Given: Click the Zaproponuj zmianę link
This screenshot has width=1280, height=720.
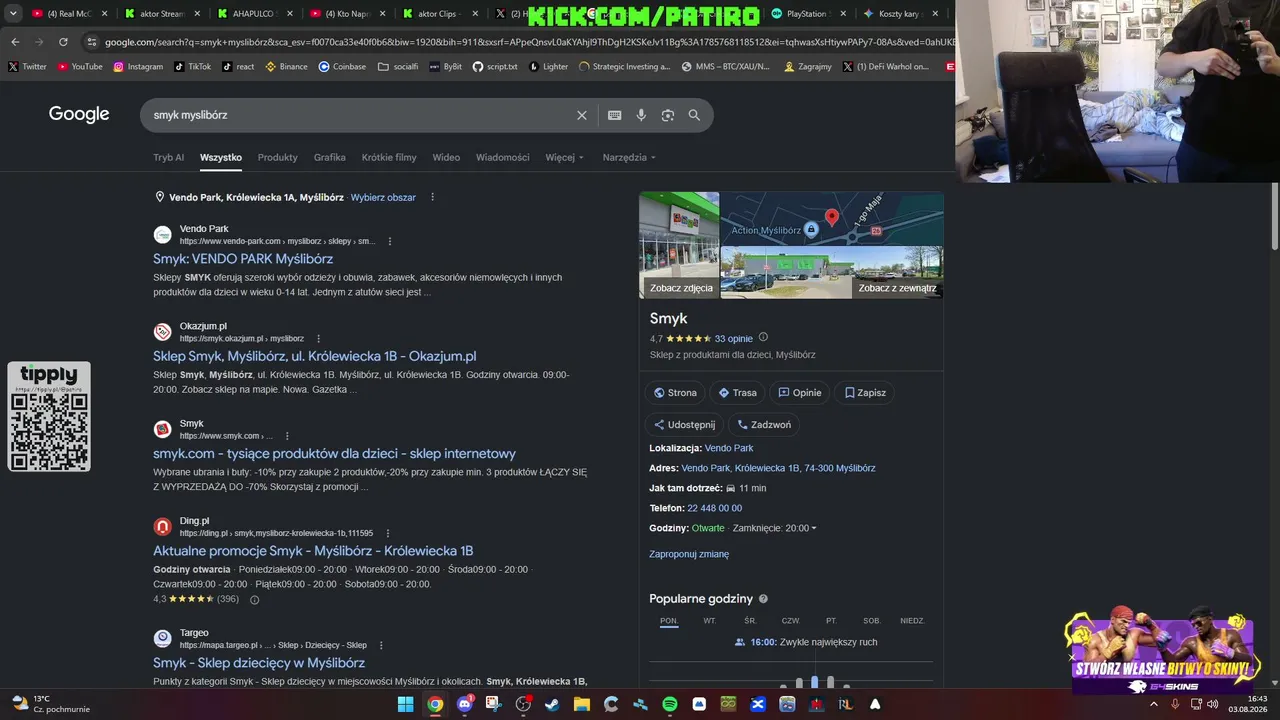Looking at the screenshot, I should point(689,554).
